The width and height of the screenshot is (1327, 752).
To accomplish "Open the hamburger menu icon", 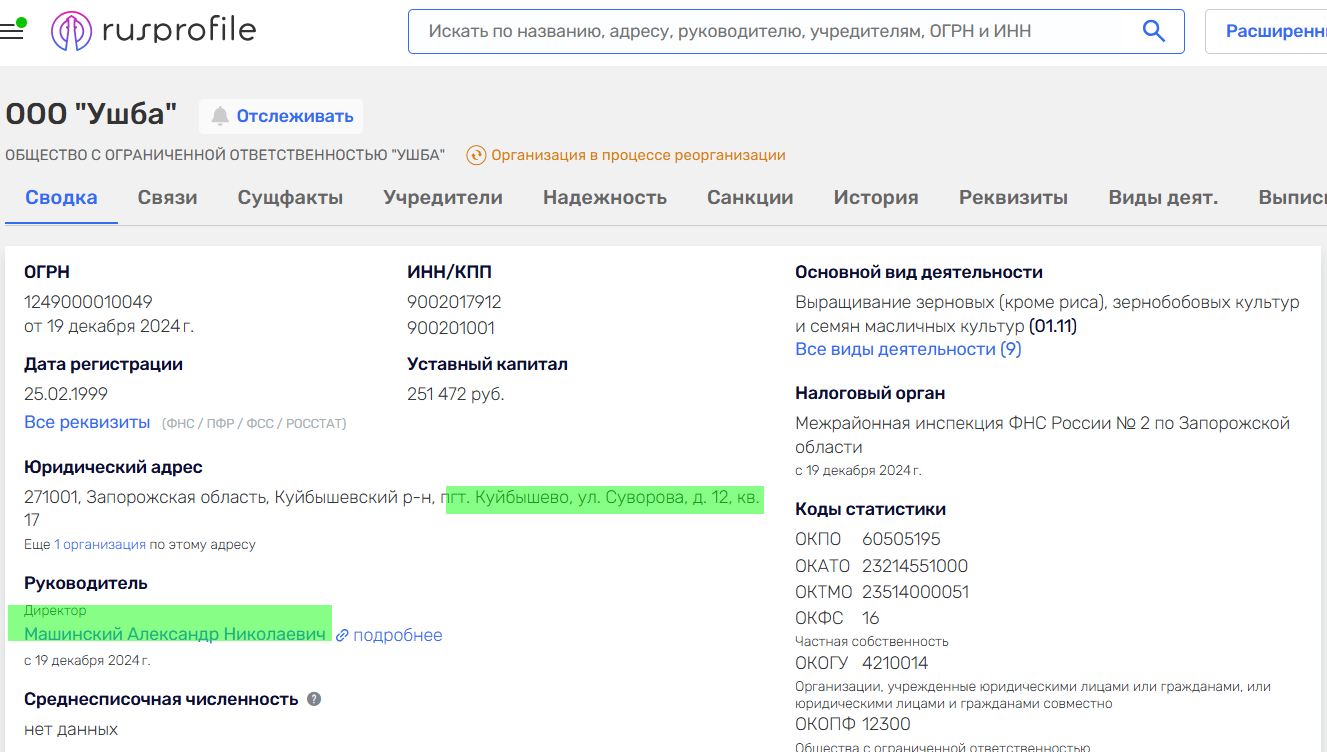I will point(12,31).
